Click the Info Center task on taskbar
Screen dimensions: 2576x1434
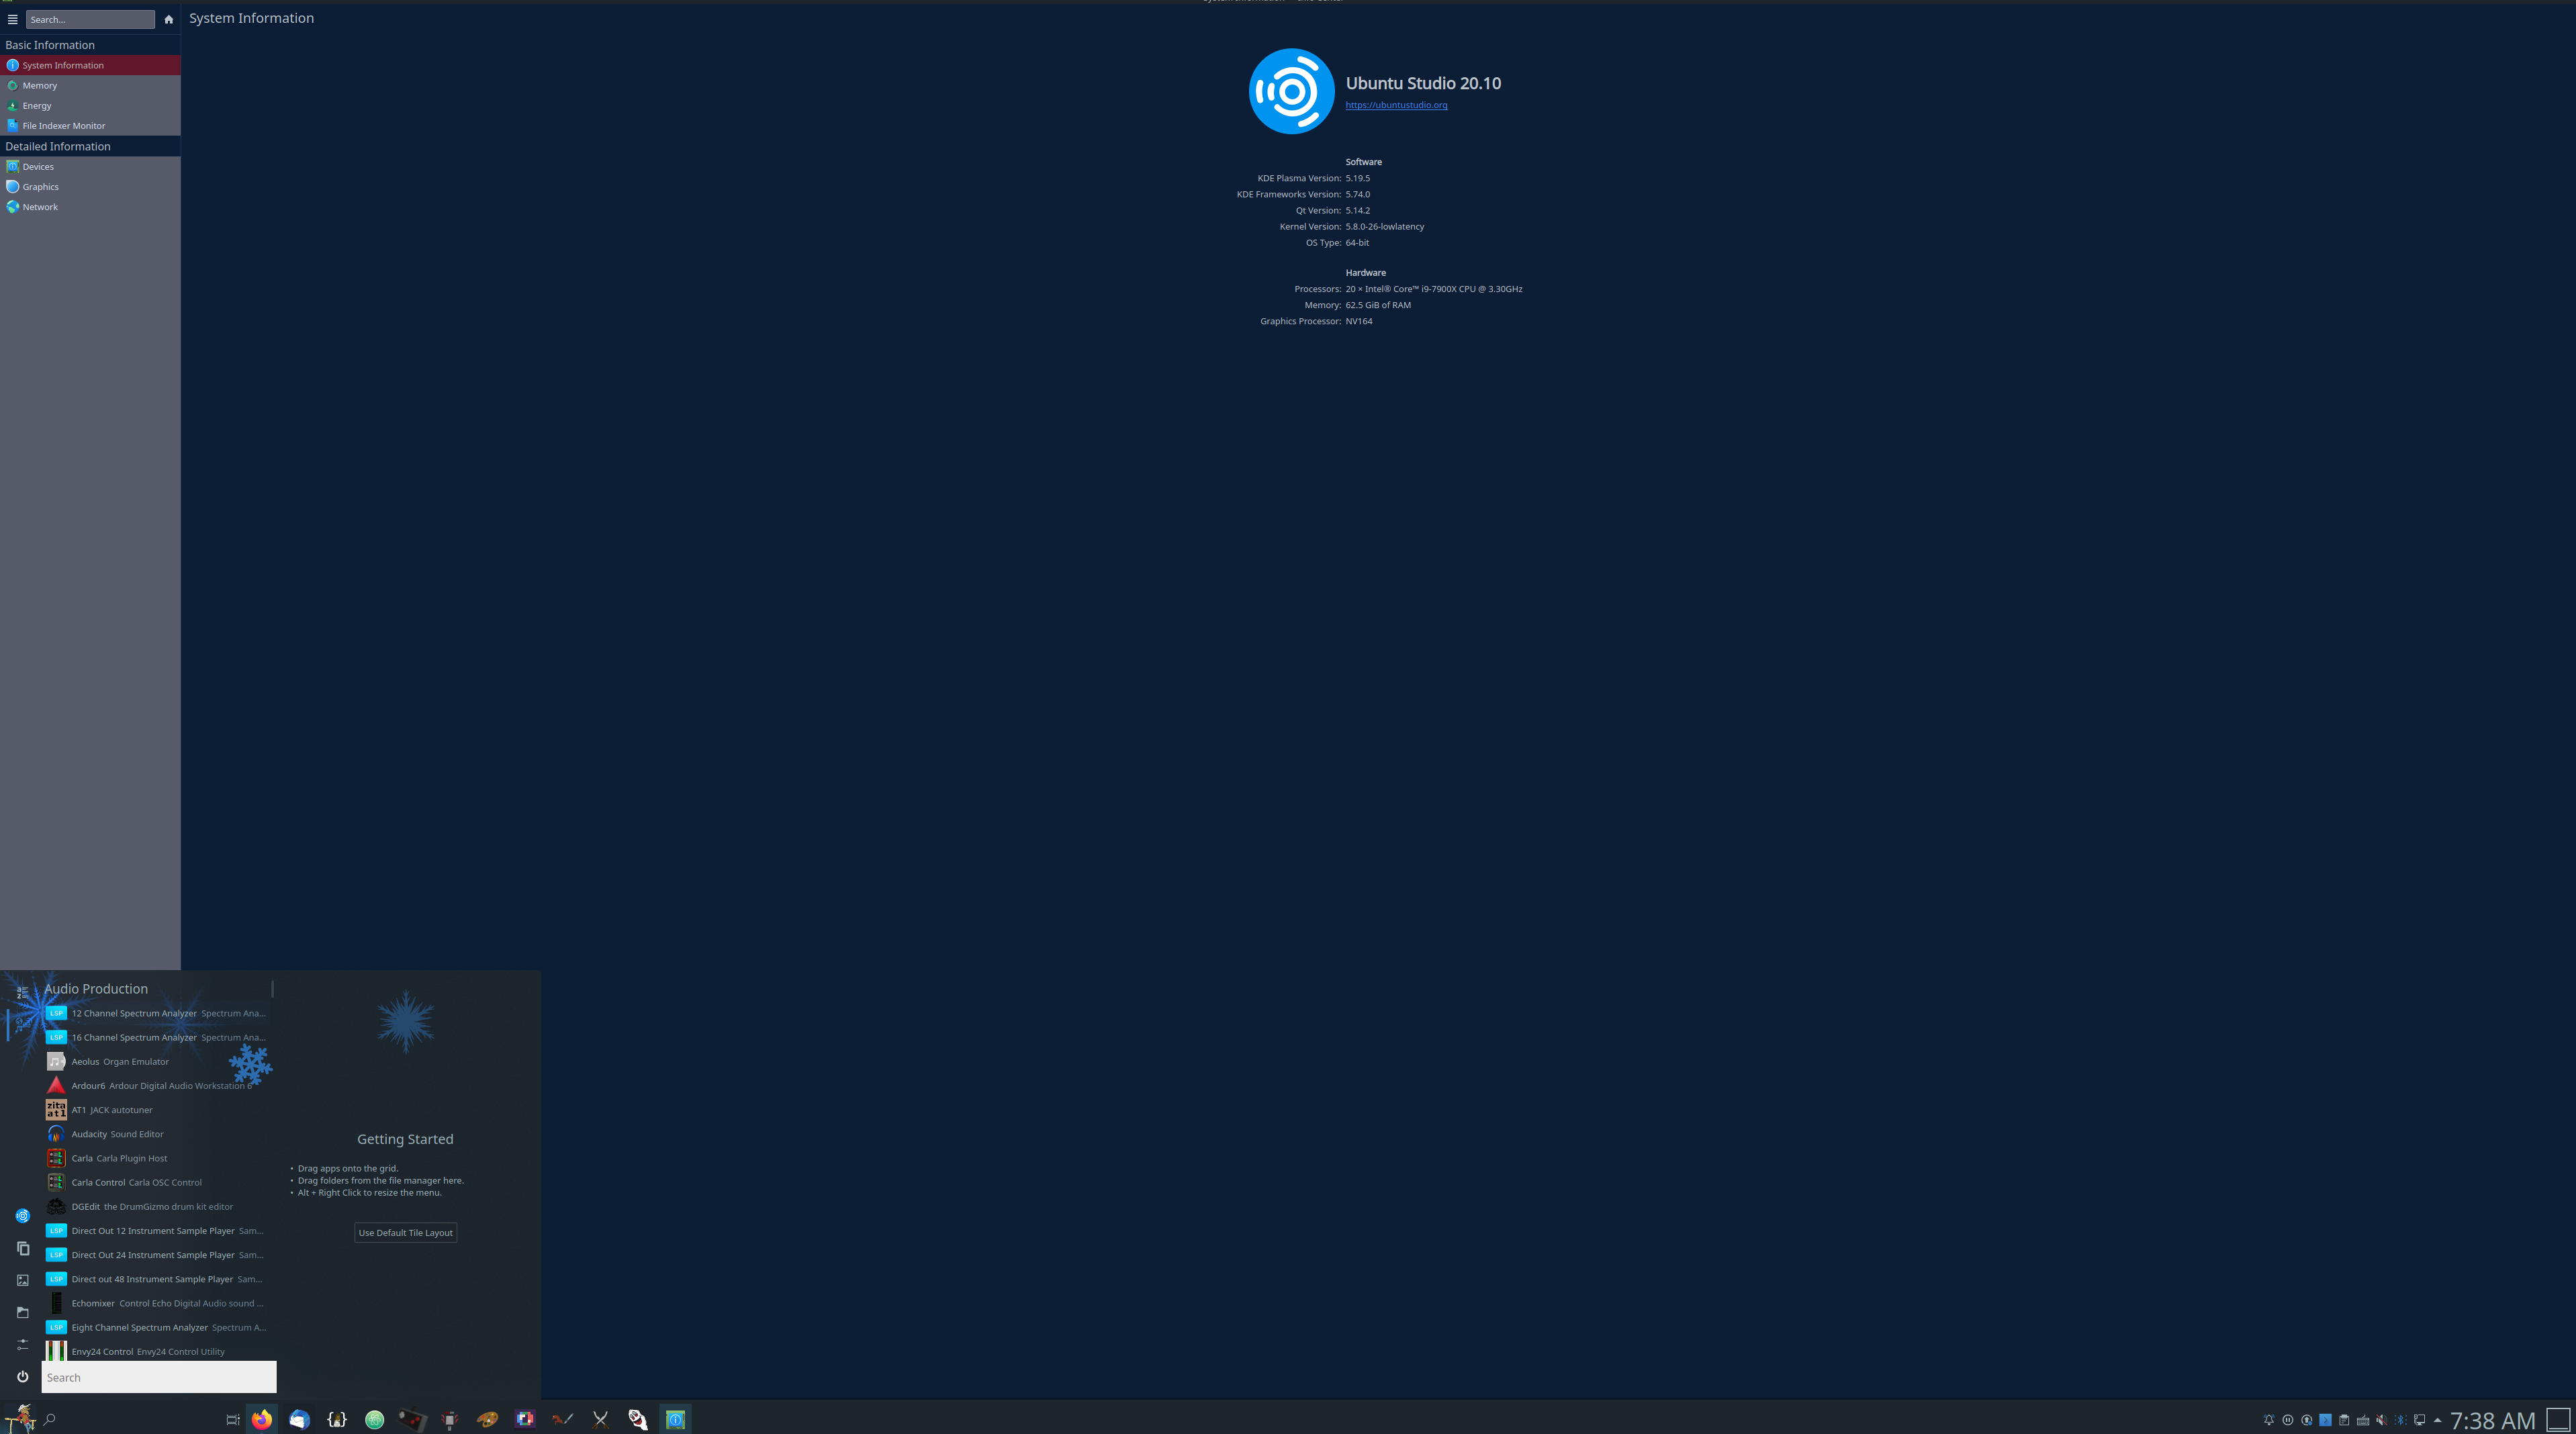675,1419
